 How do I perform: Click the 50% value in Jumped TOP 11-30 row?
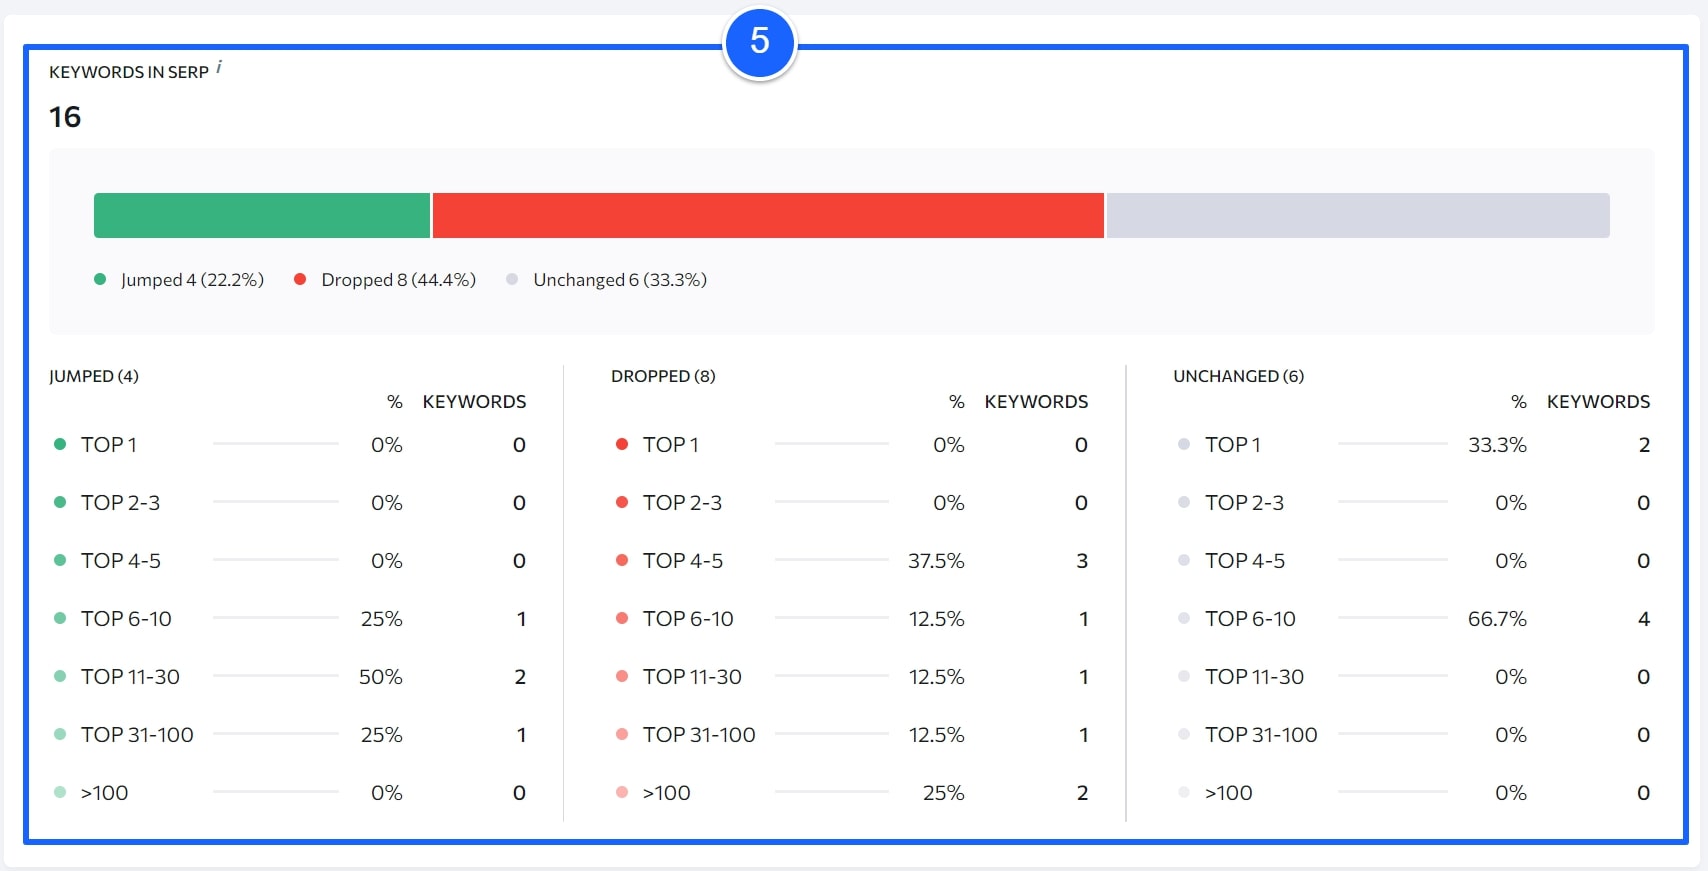pos(381,677)
